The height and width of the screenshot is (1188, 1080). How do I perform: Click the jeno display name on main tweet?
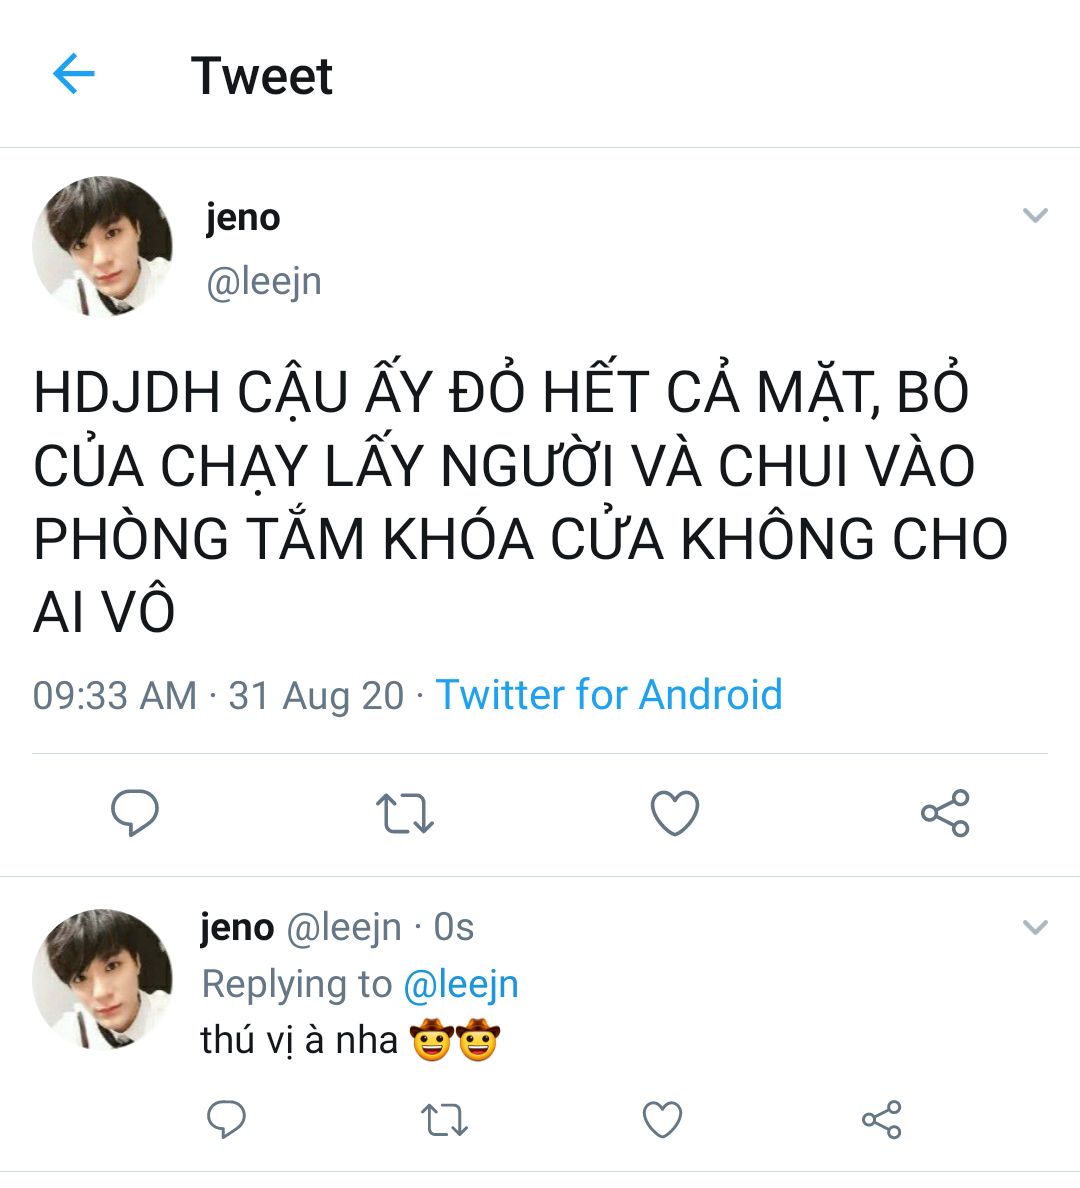tap(243, 218)
